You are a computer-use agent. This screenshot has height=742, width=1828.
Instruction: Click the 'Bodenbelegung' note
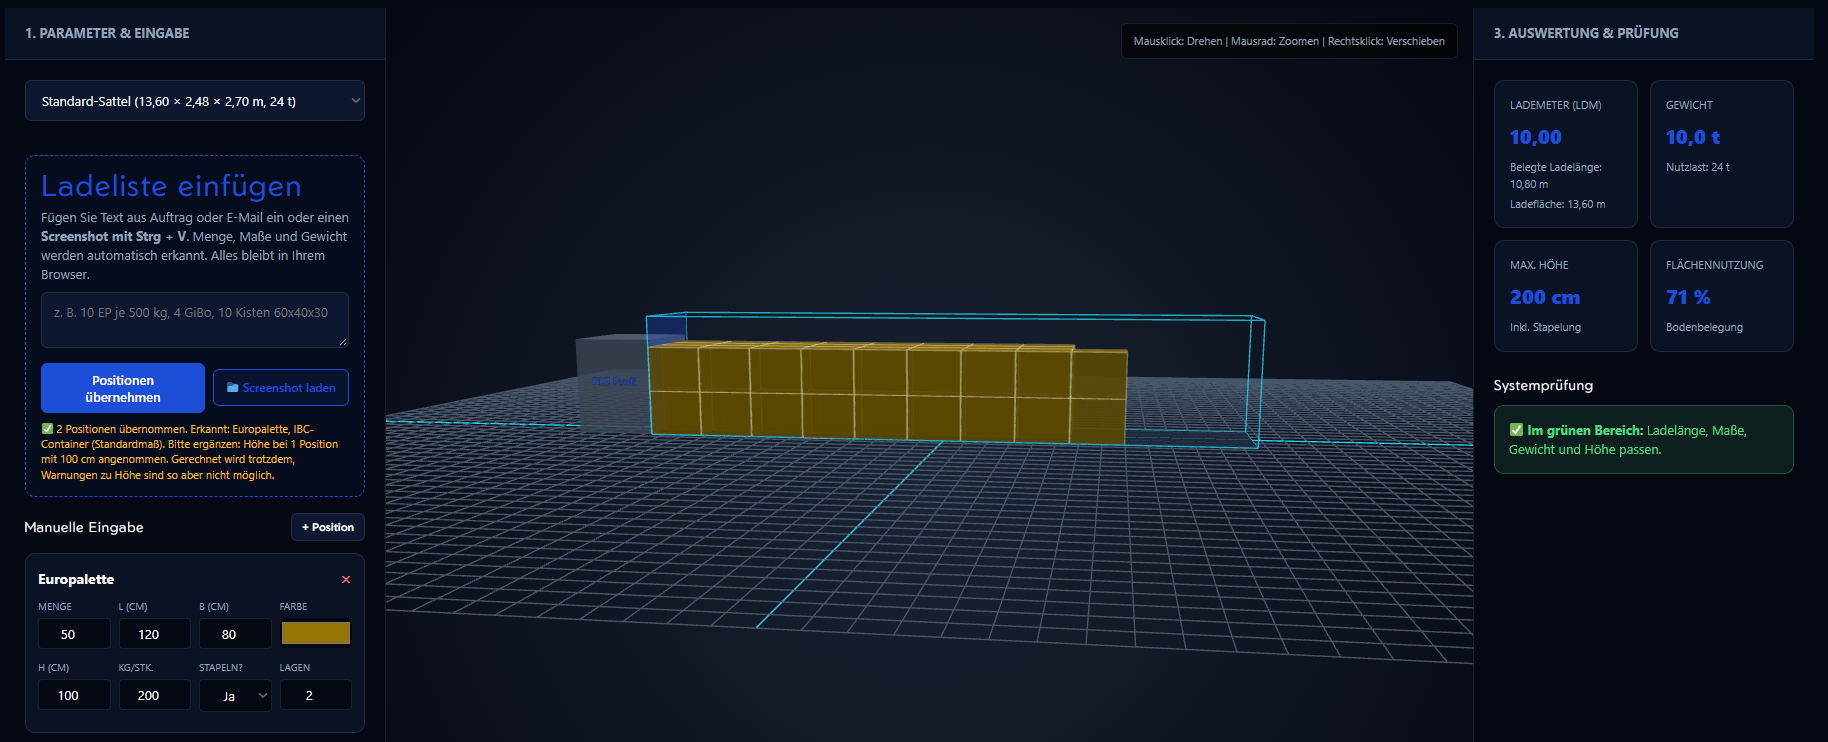point(1704,327)
